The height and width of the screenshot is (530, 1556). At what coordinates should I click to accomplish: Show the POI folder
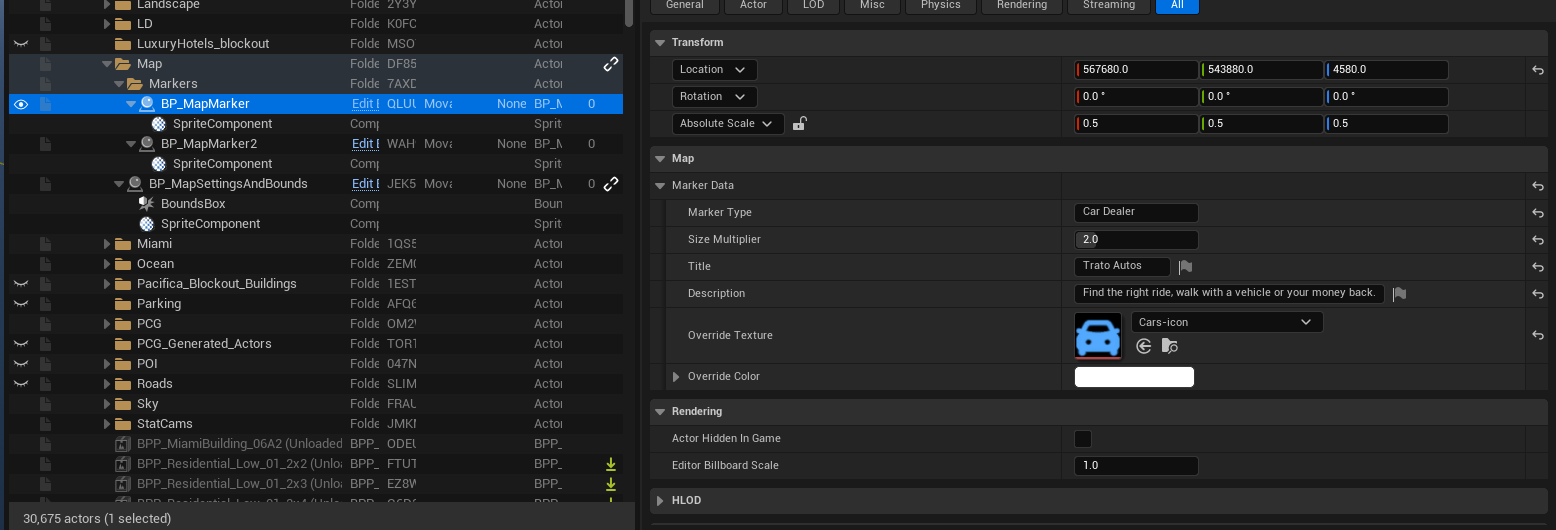coord(20,364)
